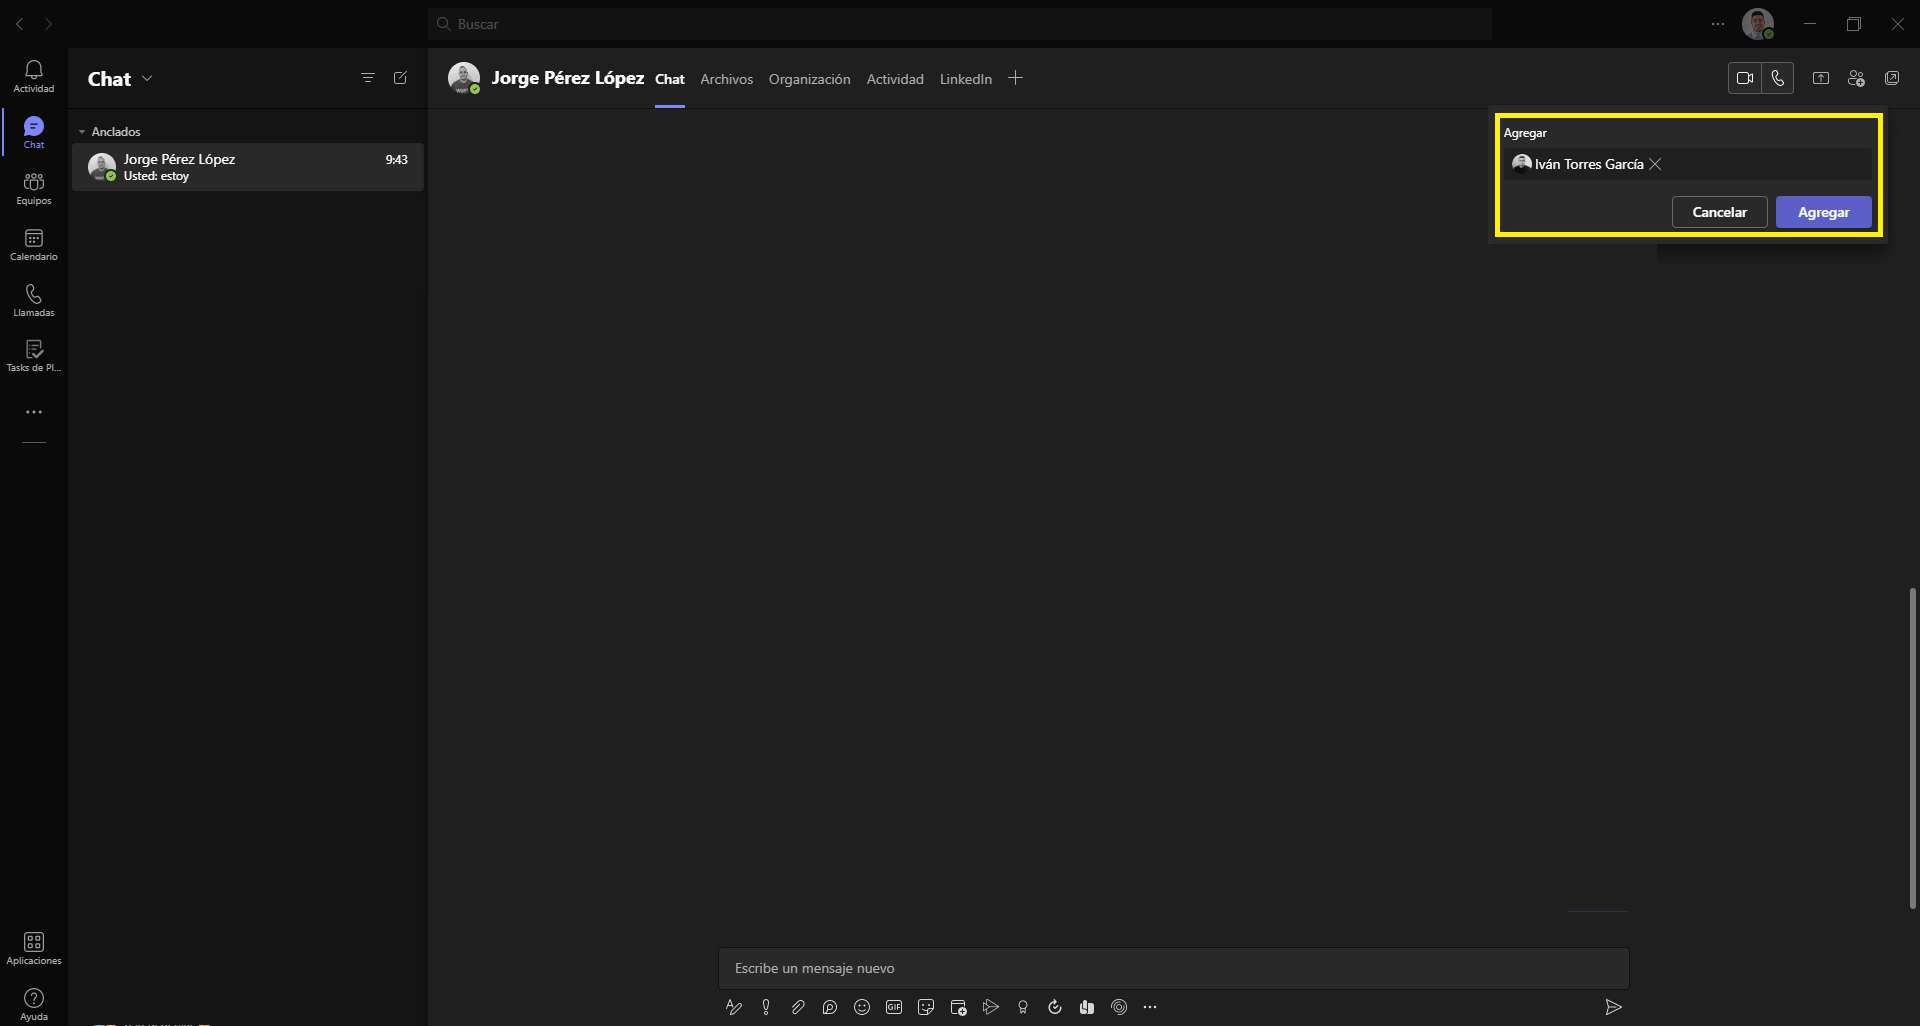Open Ayuda help menu
Screen dimensions: 1920x1026
[34, 1004]
